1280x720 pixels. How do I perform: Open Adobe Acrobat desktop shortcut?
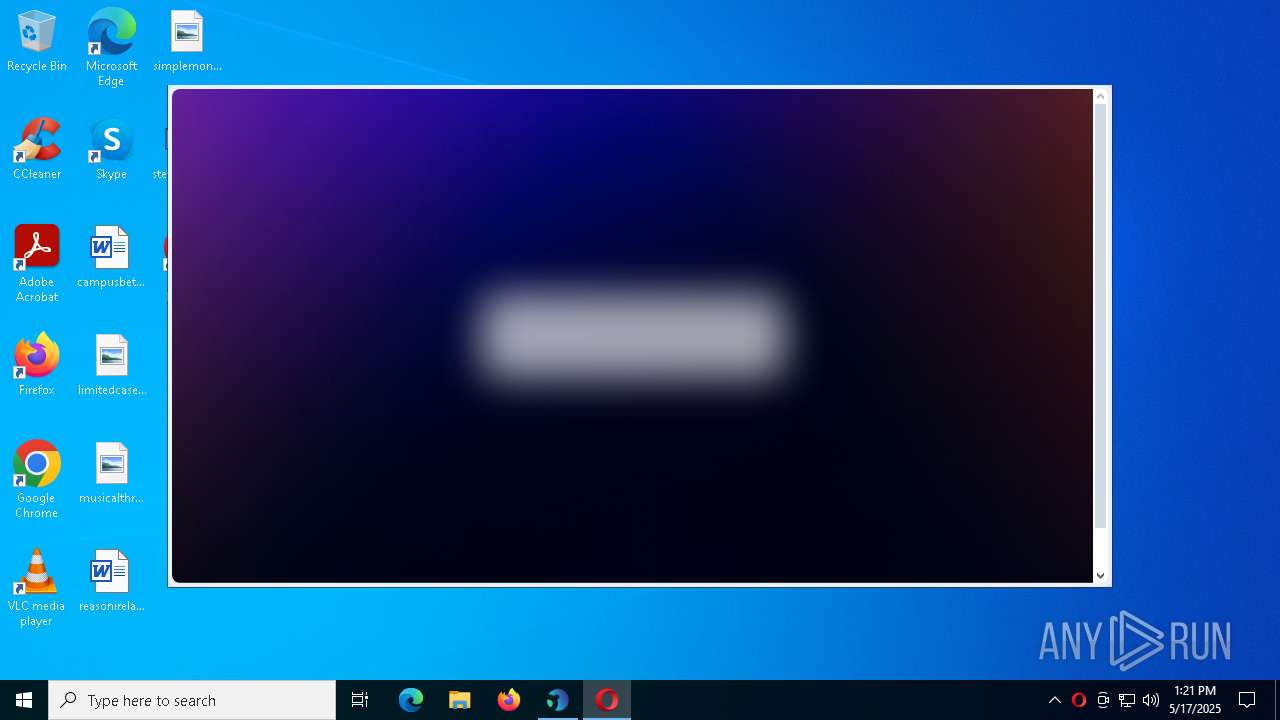point(37,264)
